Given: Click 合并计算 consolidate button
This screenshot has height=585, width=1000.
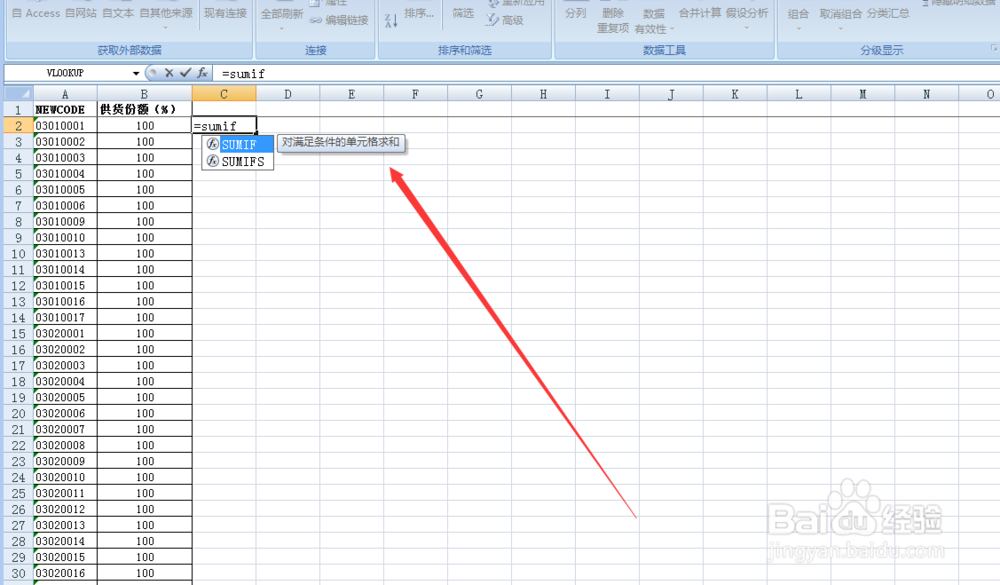Looking at the screenshot, I should click(x=700, y=13).
